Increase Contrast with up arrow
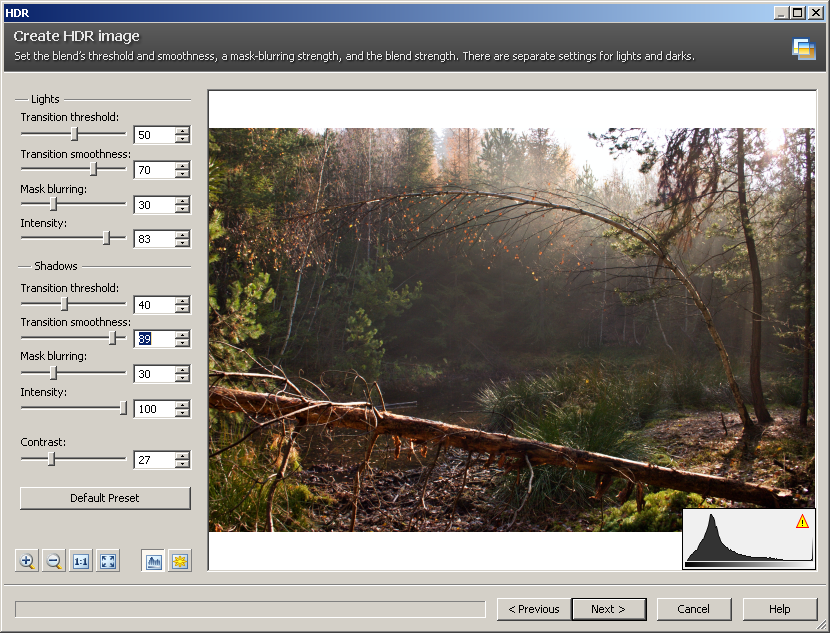830x633 pixels. coord(183,456)
